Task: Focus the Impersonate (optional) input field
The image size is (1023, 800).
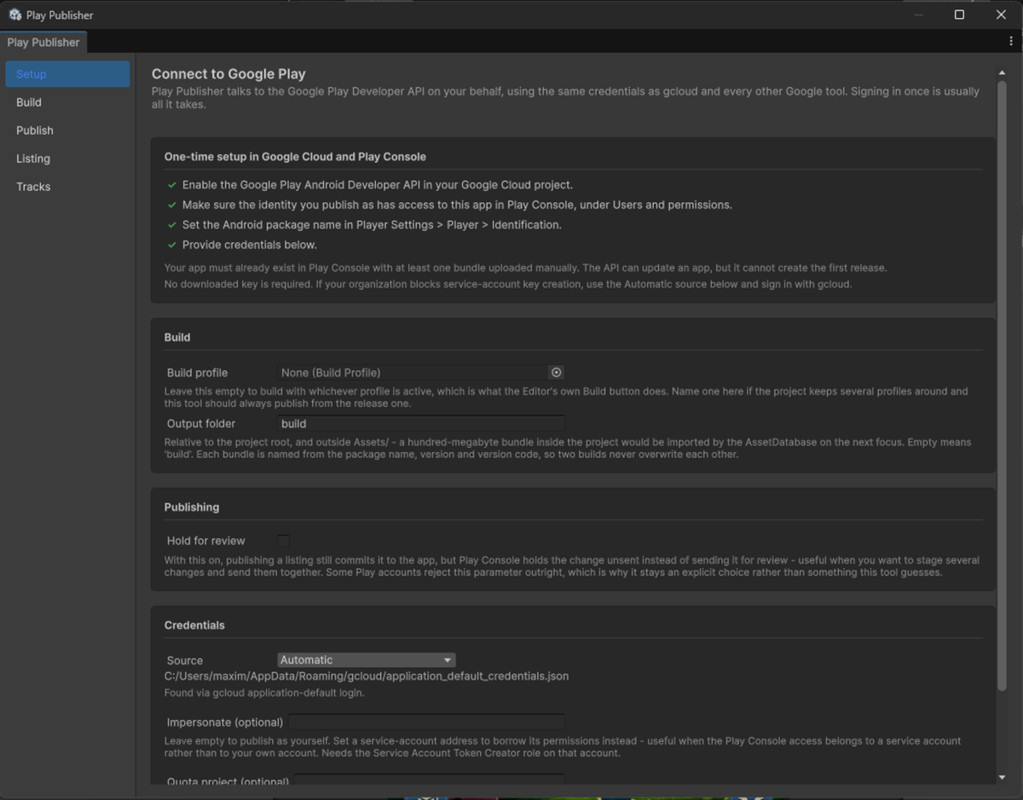Action: 427,722
